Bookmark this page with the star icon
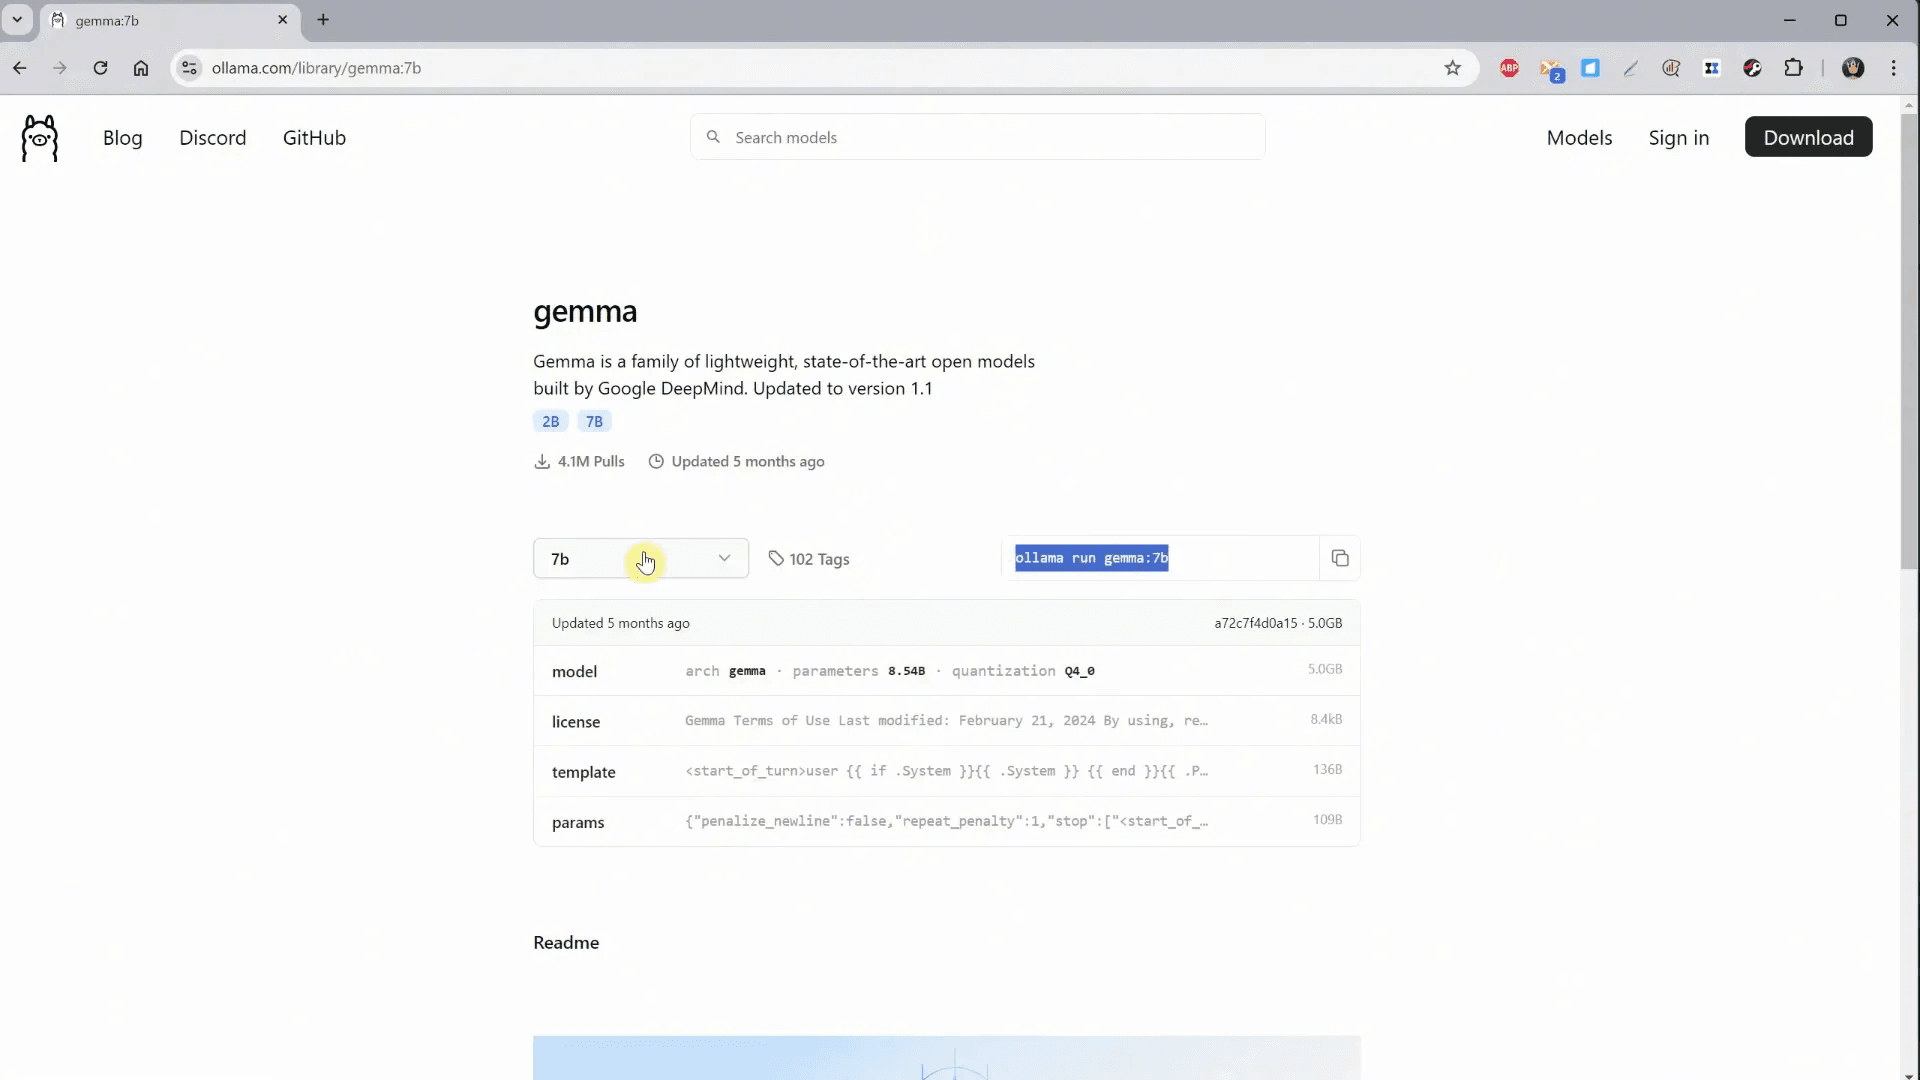This screenshot has width=1920, height=1080. [x=1453, y=68]
